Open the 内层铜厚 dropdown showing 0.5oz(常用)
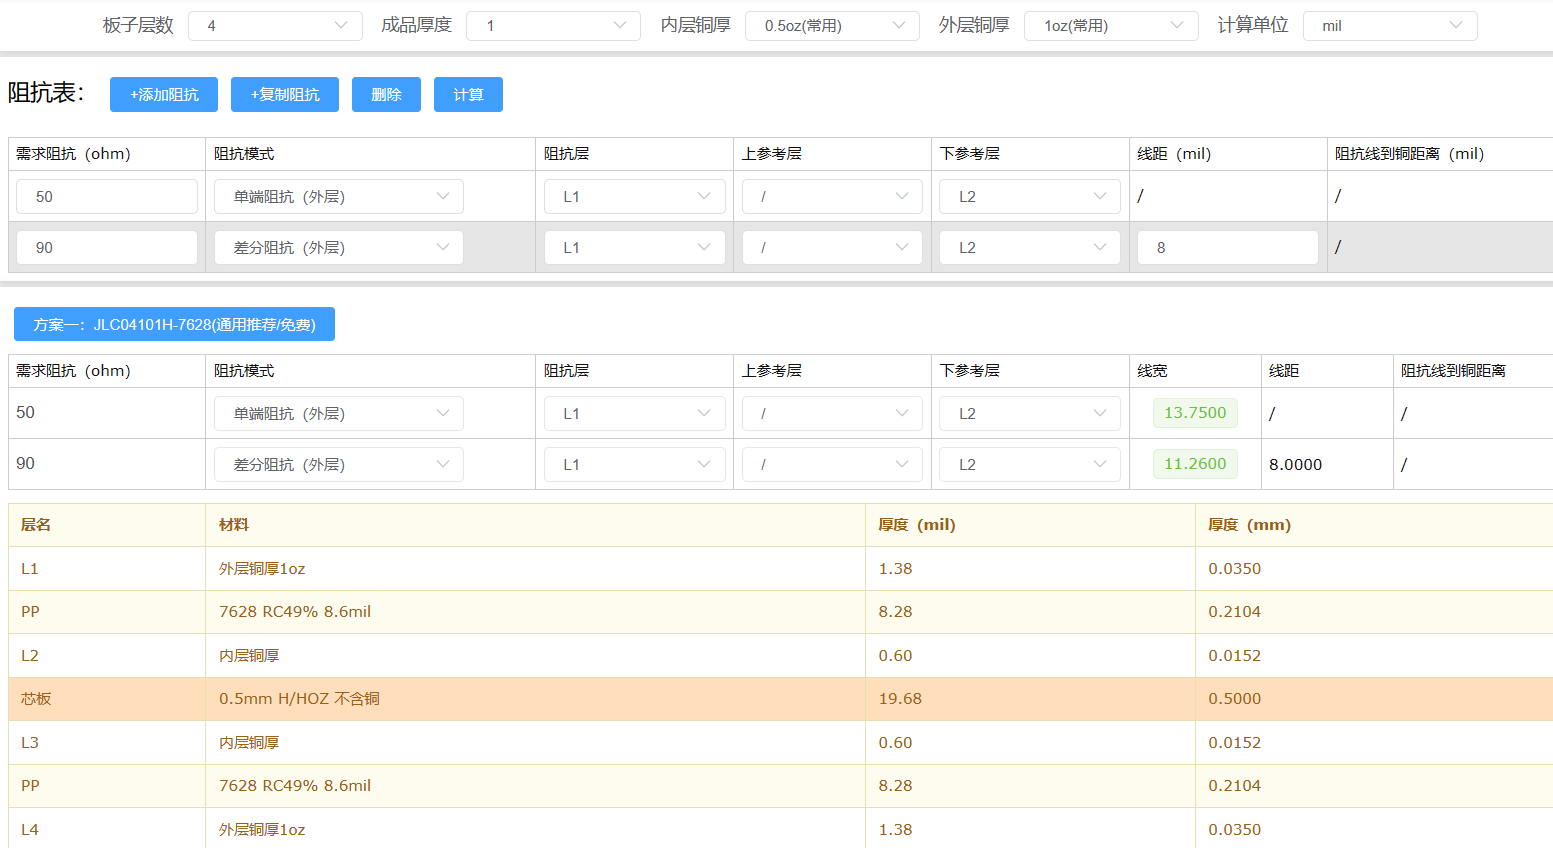The height and width of the screenshot is (848, 1553). tap(832, 25)
